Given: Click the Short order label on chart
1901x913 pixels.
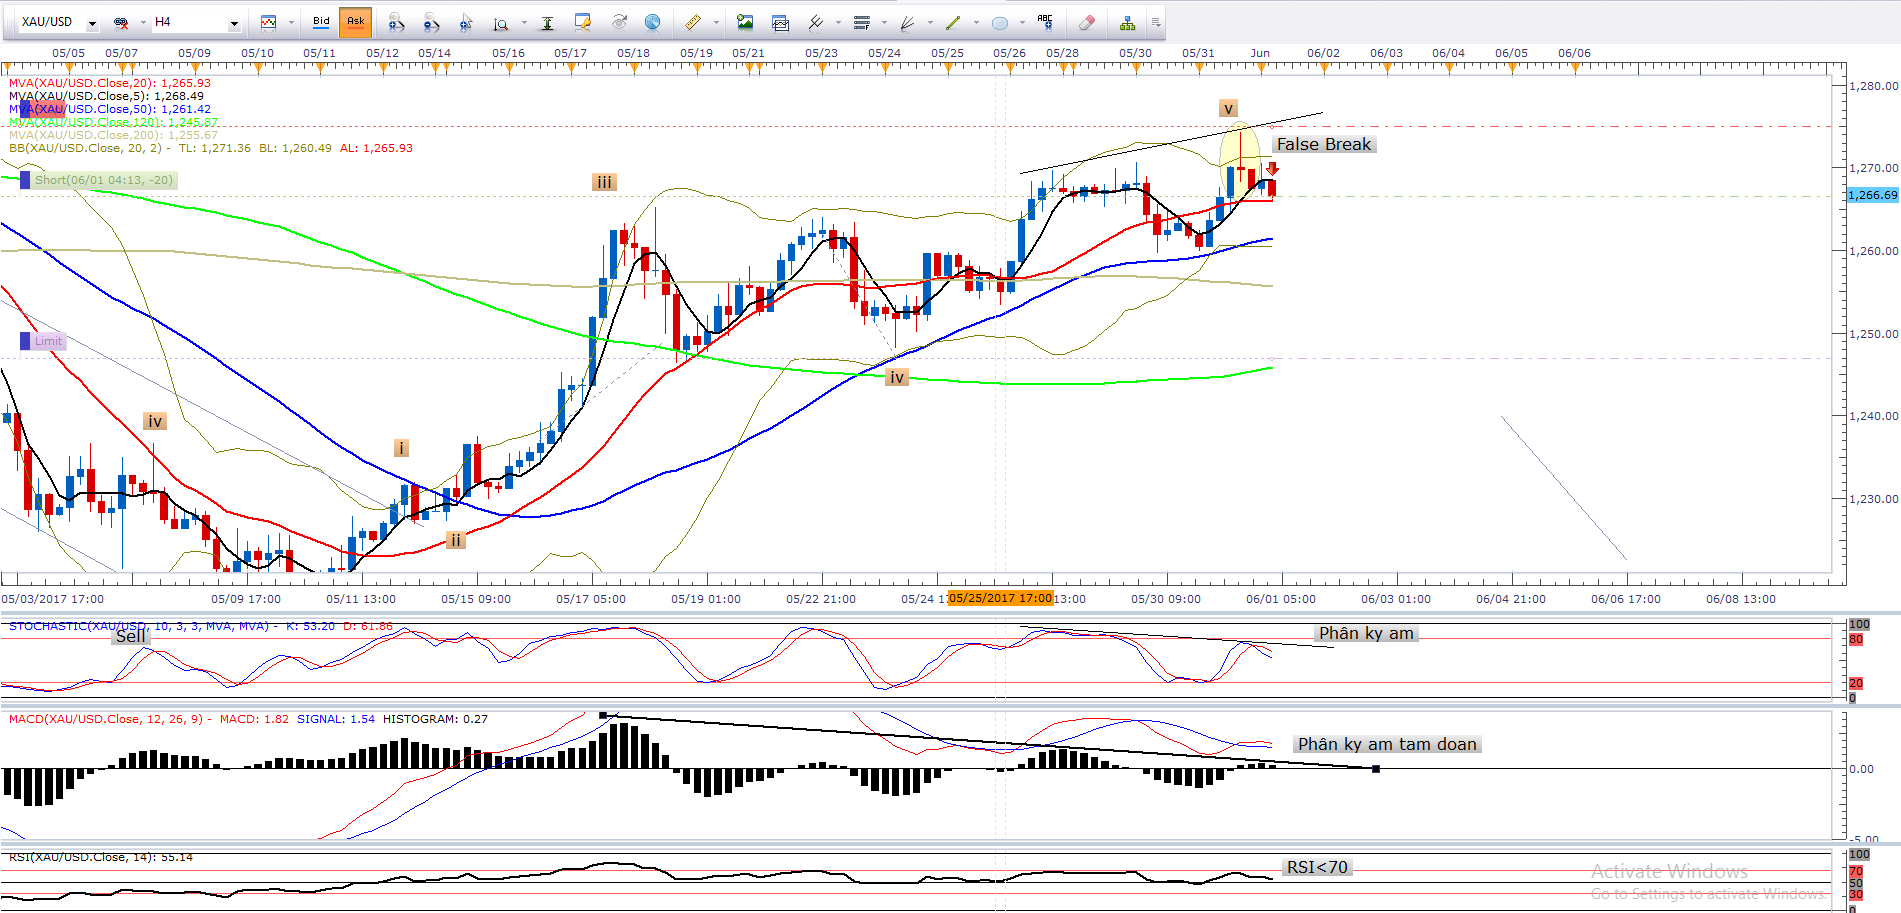Looking at the screenshot, I should tap(103, 180).
